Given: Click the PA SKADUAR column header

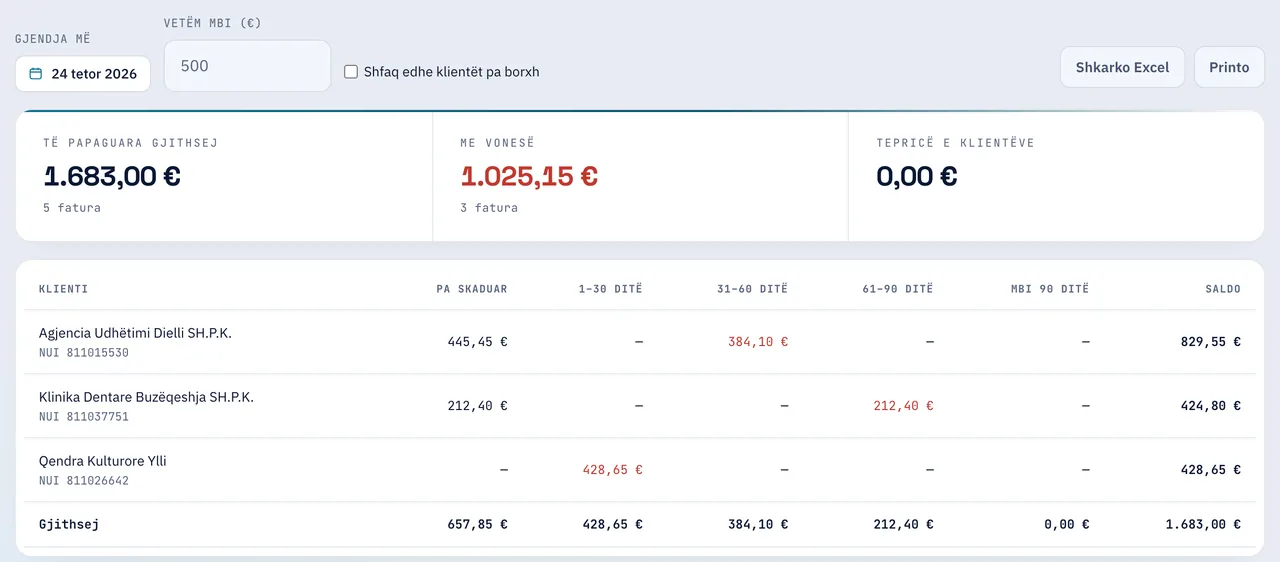Looking at the screenshot, I should pos(472,289).
